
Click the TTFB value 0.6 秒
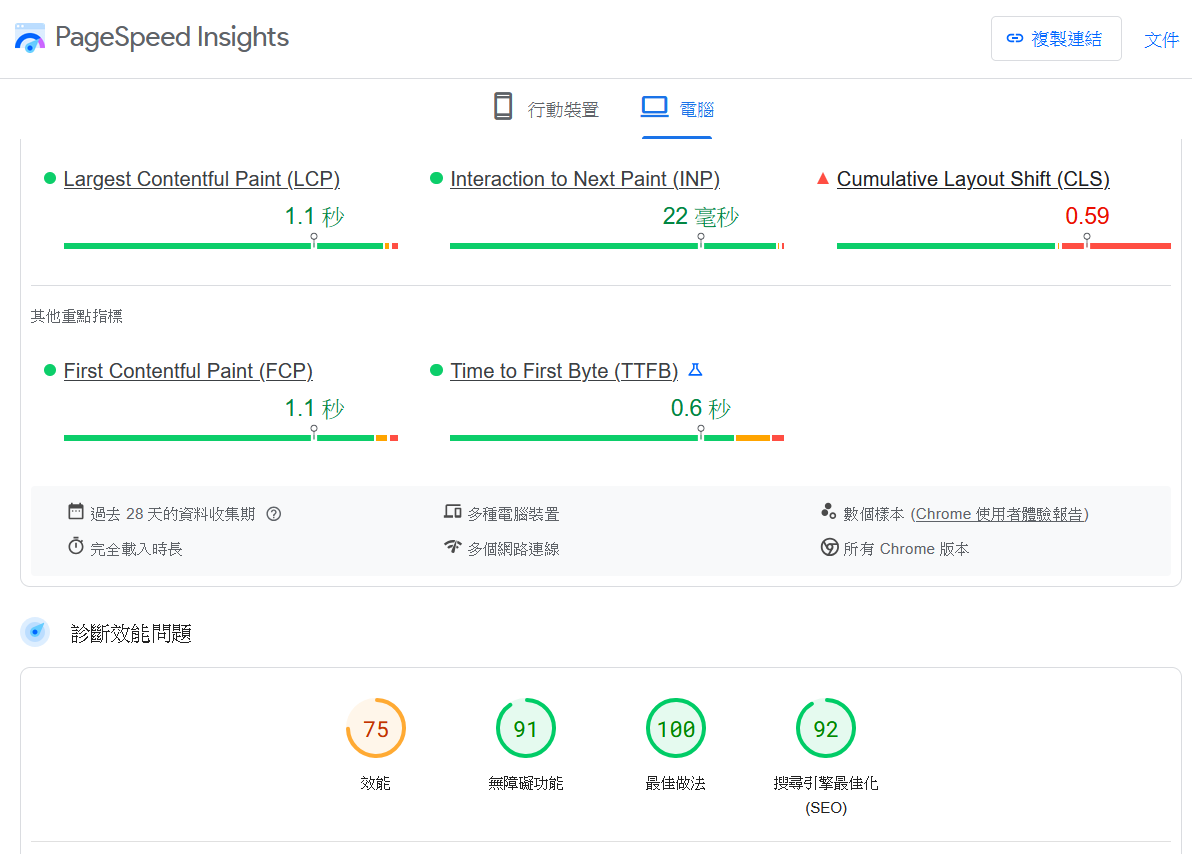point(700,408)
